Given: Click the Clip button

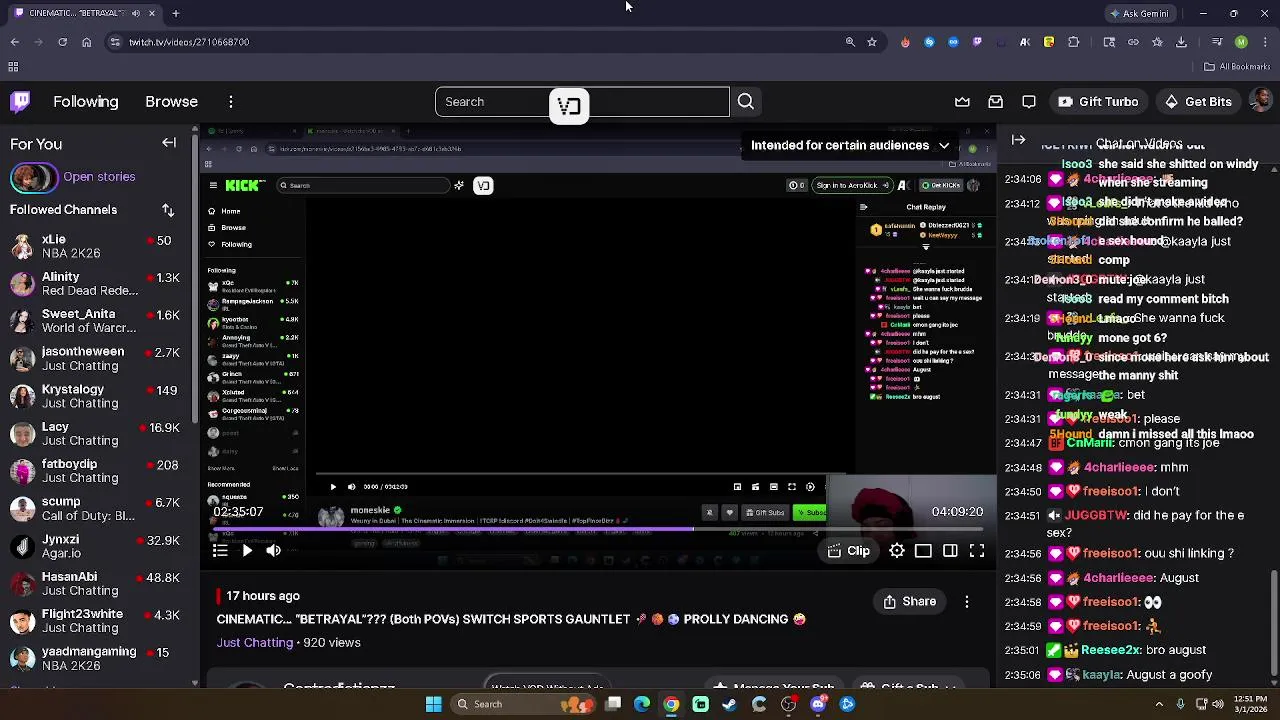Looking at the screenshot, I should point(849,551).
